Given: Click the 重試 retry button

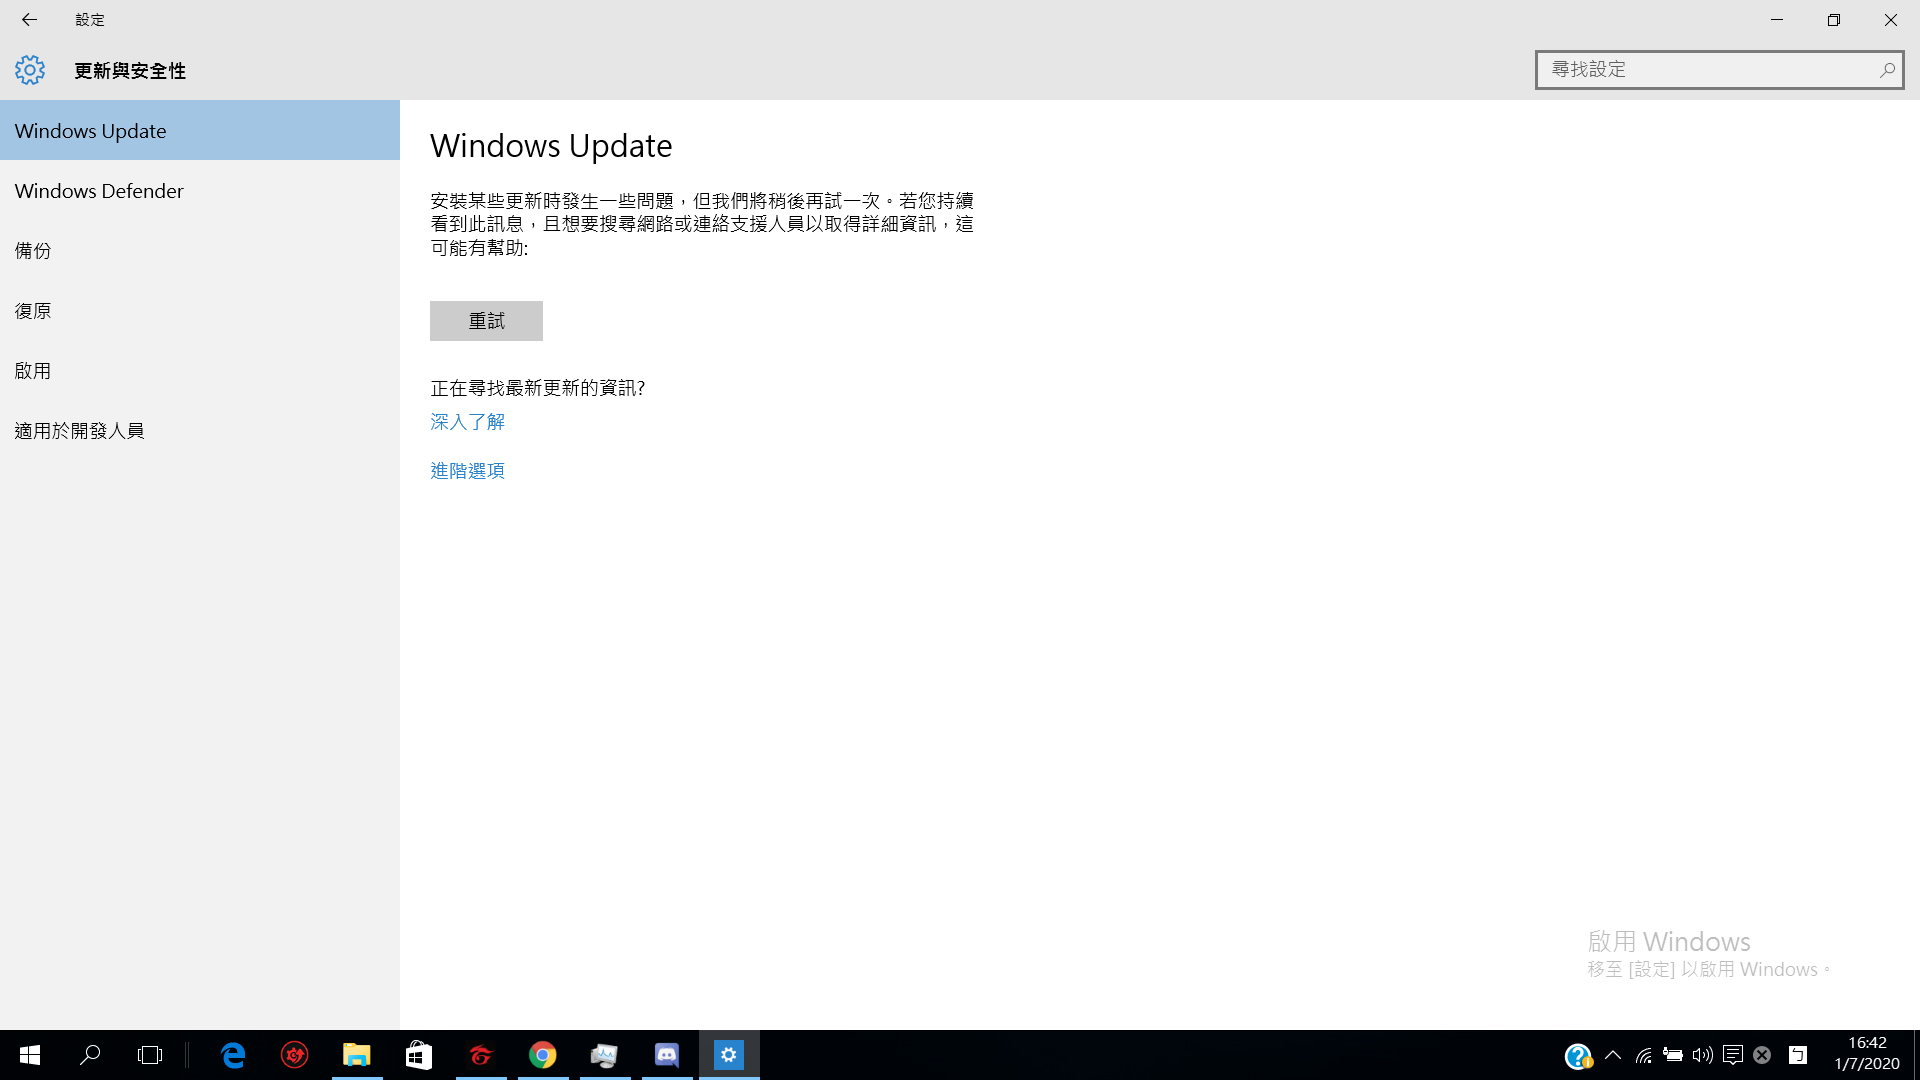Looking at the screenshot, I should tap(487, 320).
